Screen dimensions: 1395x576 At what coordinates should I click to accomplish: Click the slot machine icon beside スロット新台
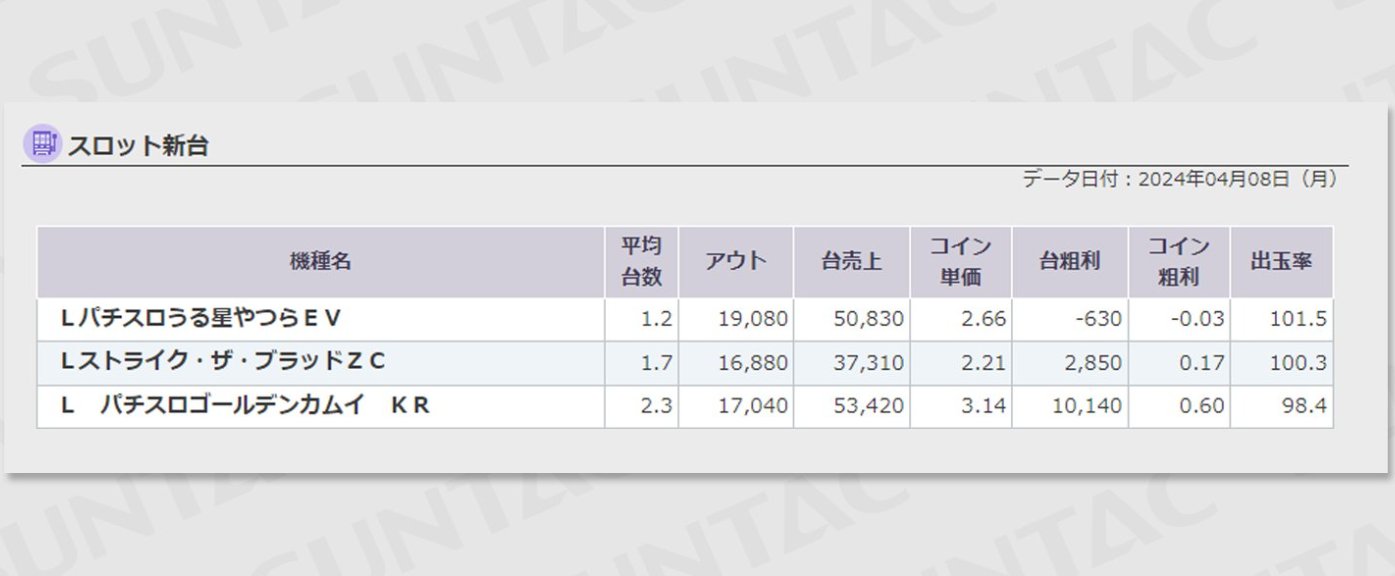[42, 144]
